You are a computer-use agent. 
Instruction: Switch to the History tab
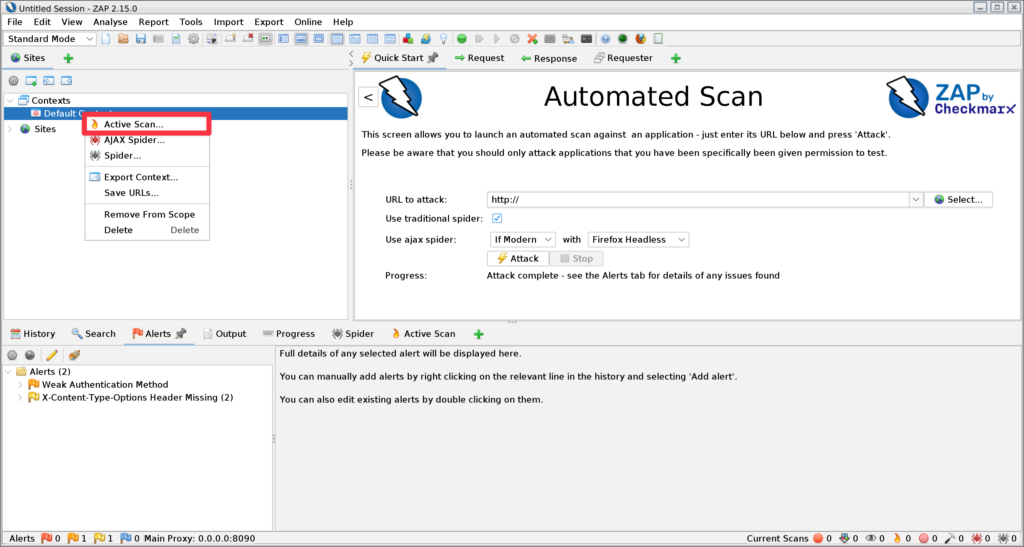[33, 334]
